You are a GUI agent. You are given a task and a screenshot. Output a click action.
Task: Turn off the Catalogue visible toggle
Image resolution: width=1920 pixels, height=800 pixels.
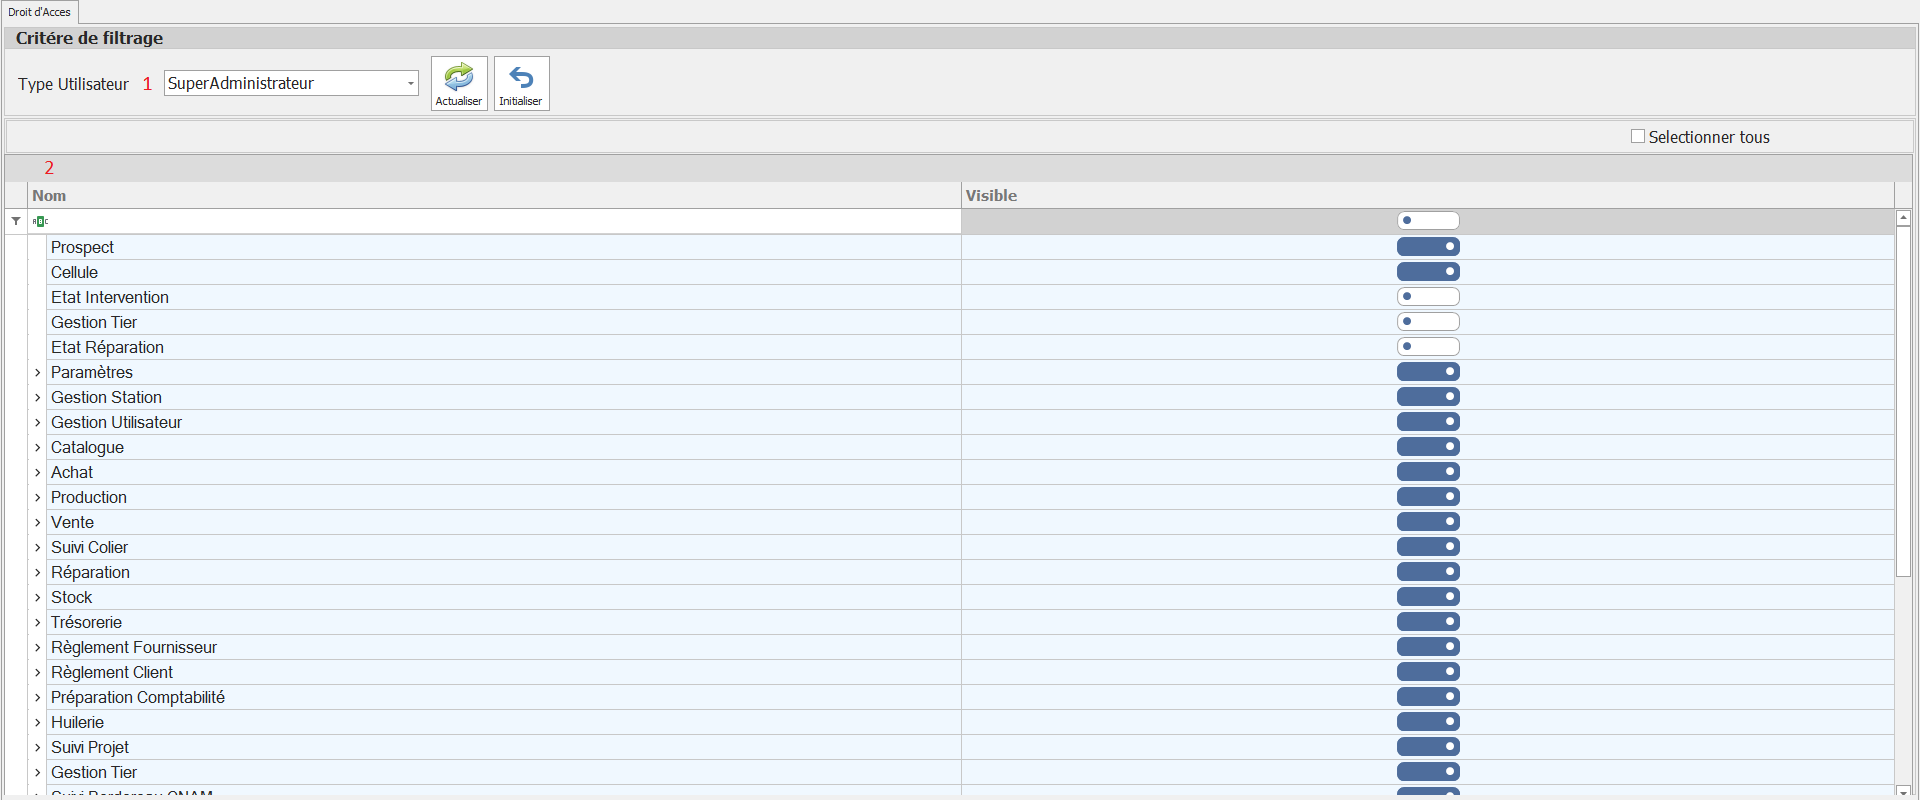[1428, 447]
